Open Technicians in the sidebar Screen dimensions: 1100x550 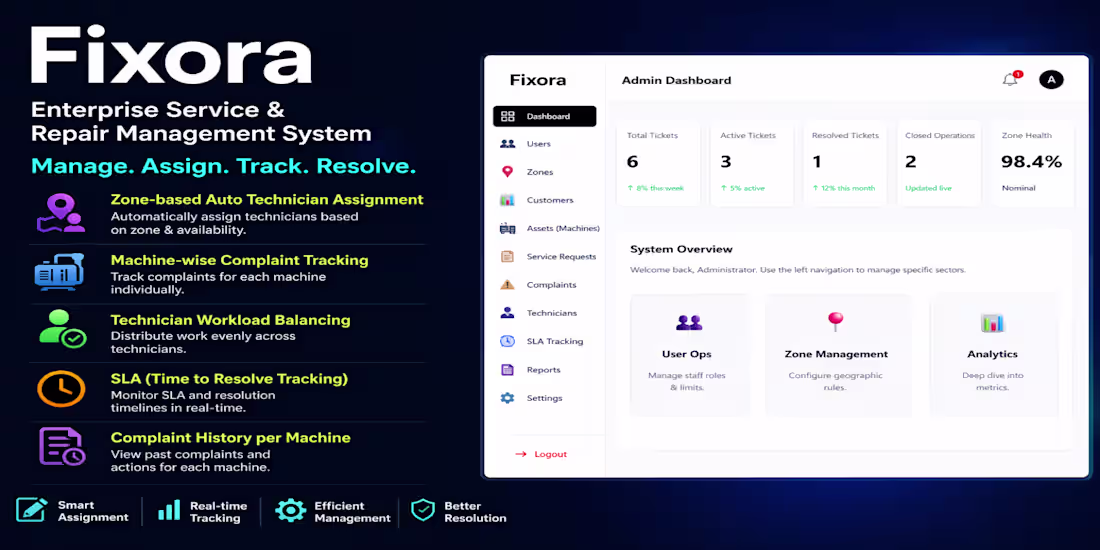coord(551,313)
